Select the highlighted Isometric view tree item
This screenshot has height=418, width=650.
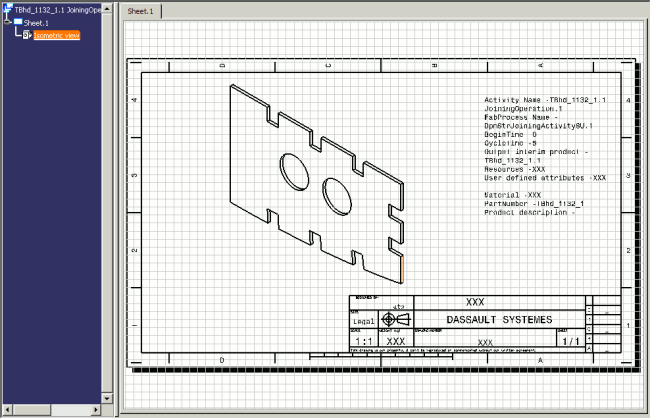[x=57, y=35]
